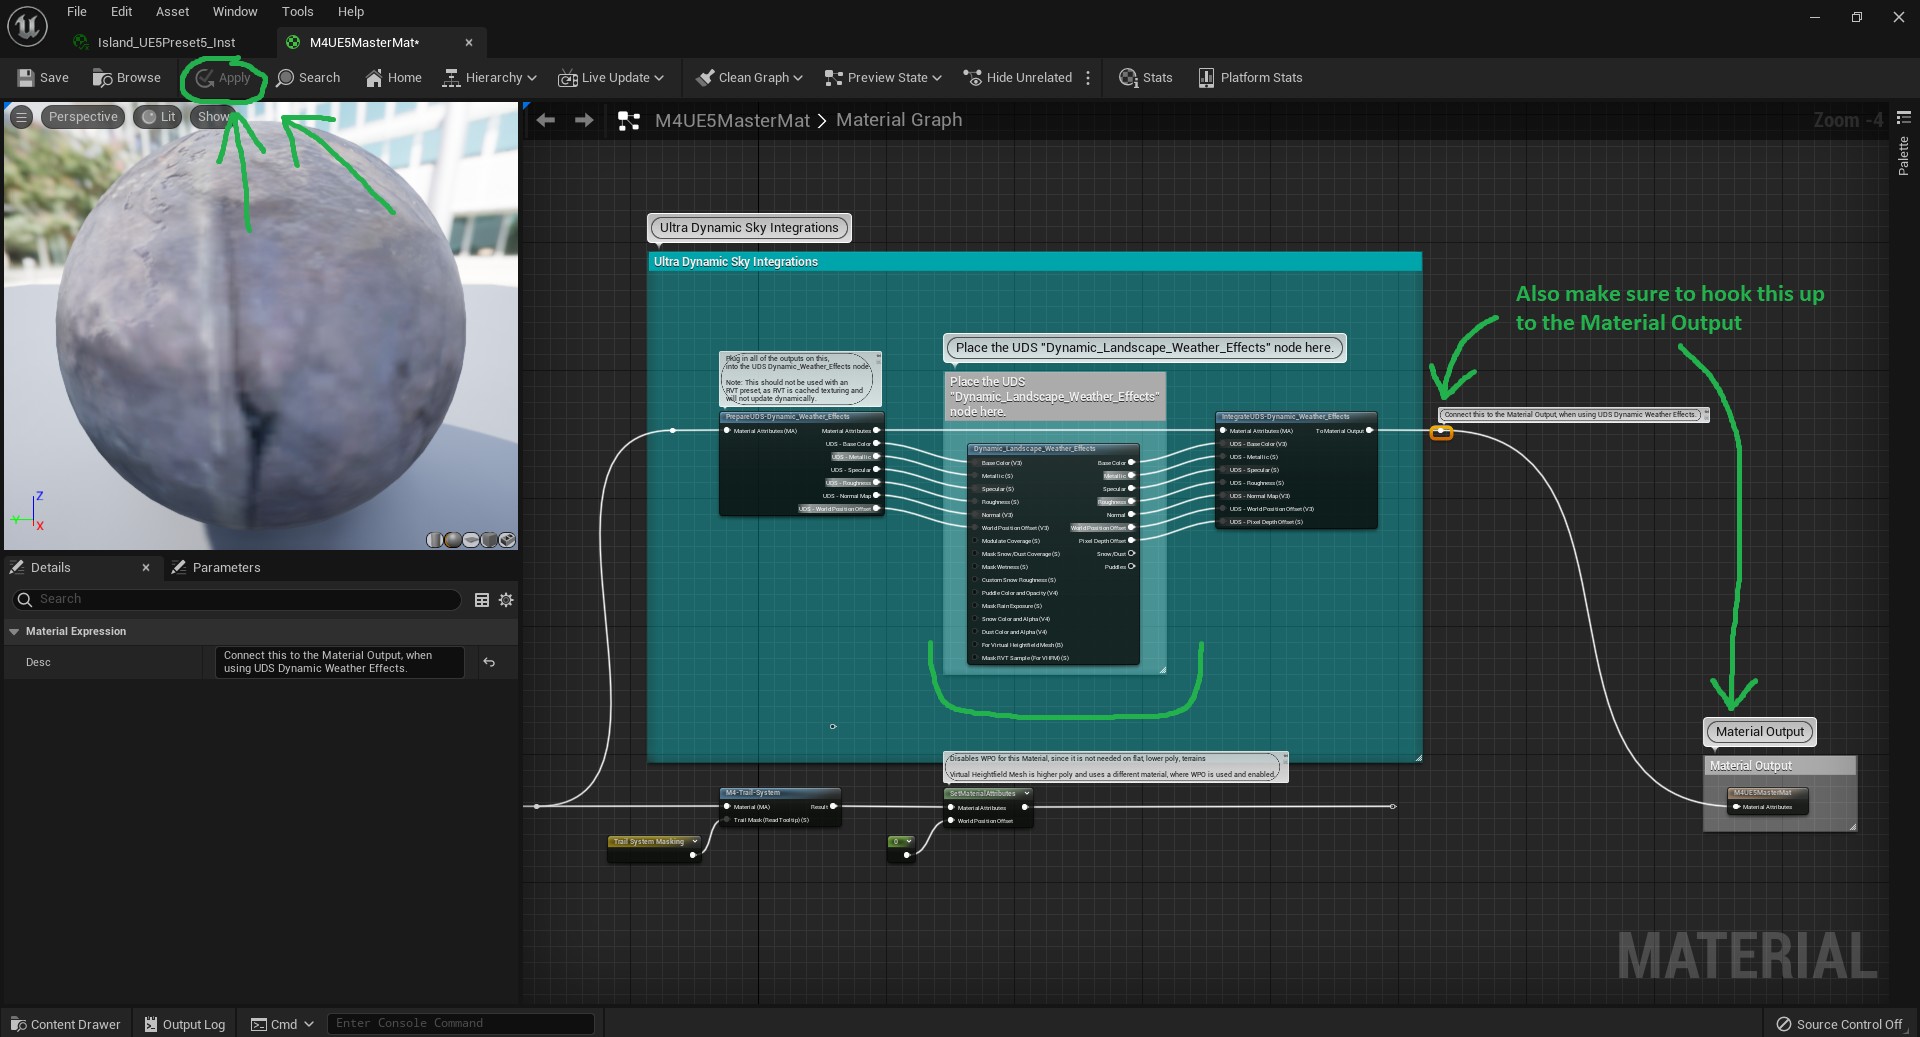This screenshot has height=1037, width=1920.
Task: Set preview mesh to plane
Action: click(x=471, y=540)
